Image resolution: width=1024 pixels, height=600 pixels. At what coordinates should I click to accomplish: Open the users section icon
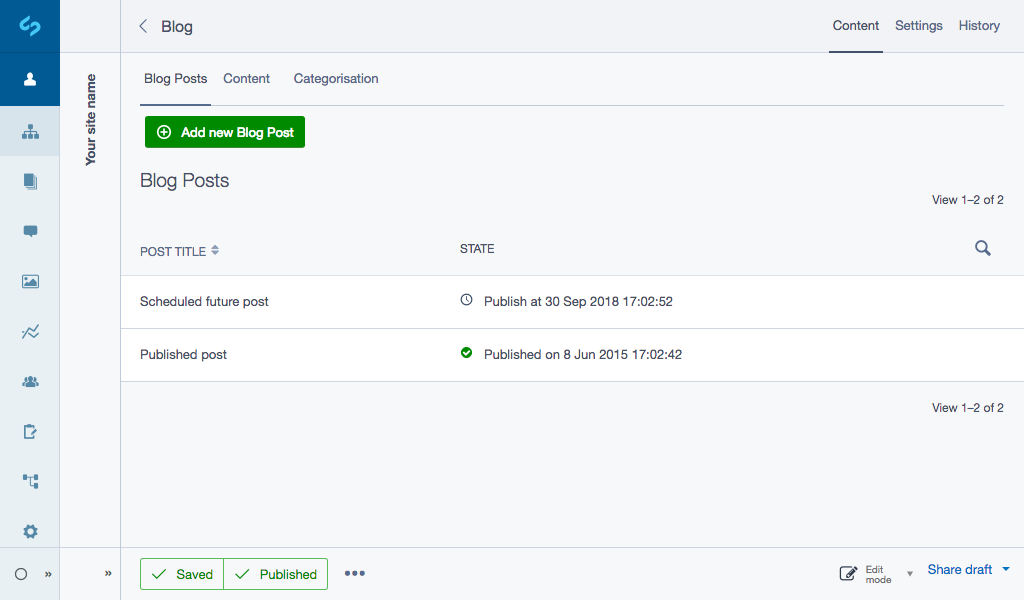tap(30, 381)
